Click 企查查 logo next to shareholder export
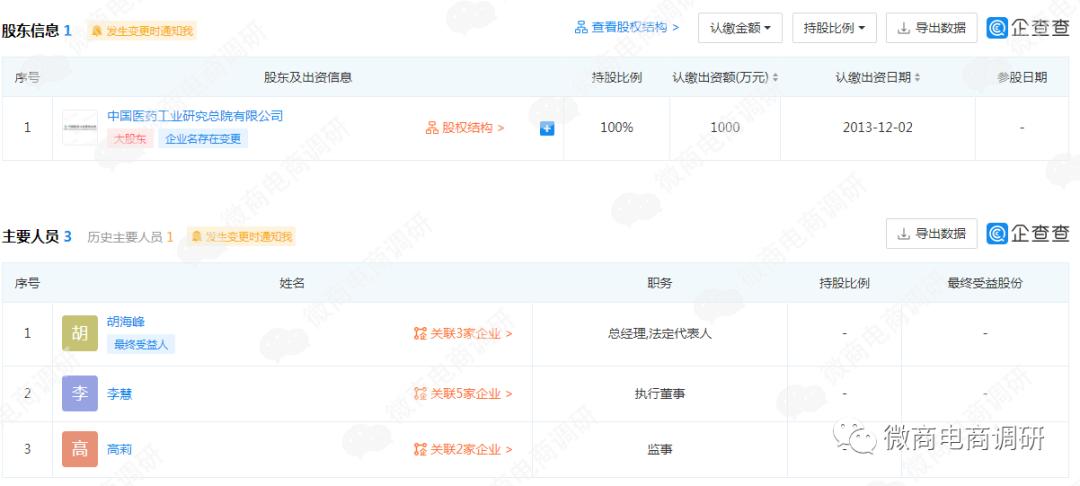The width and height of the screenshot is (1080, 486). pyautogui.click(x=1028, y=28)
